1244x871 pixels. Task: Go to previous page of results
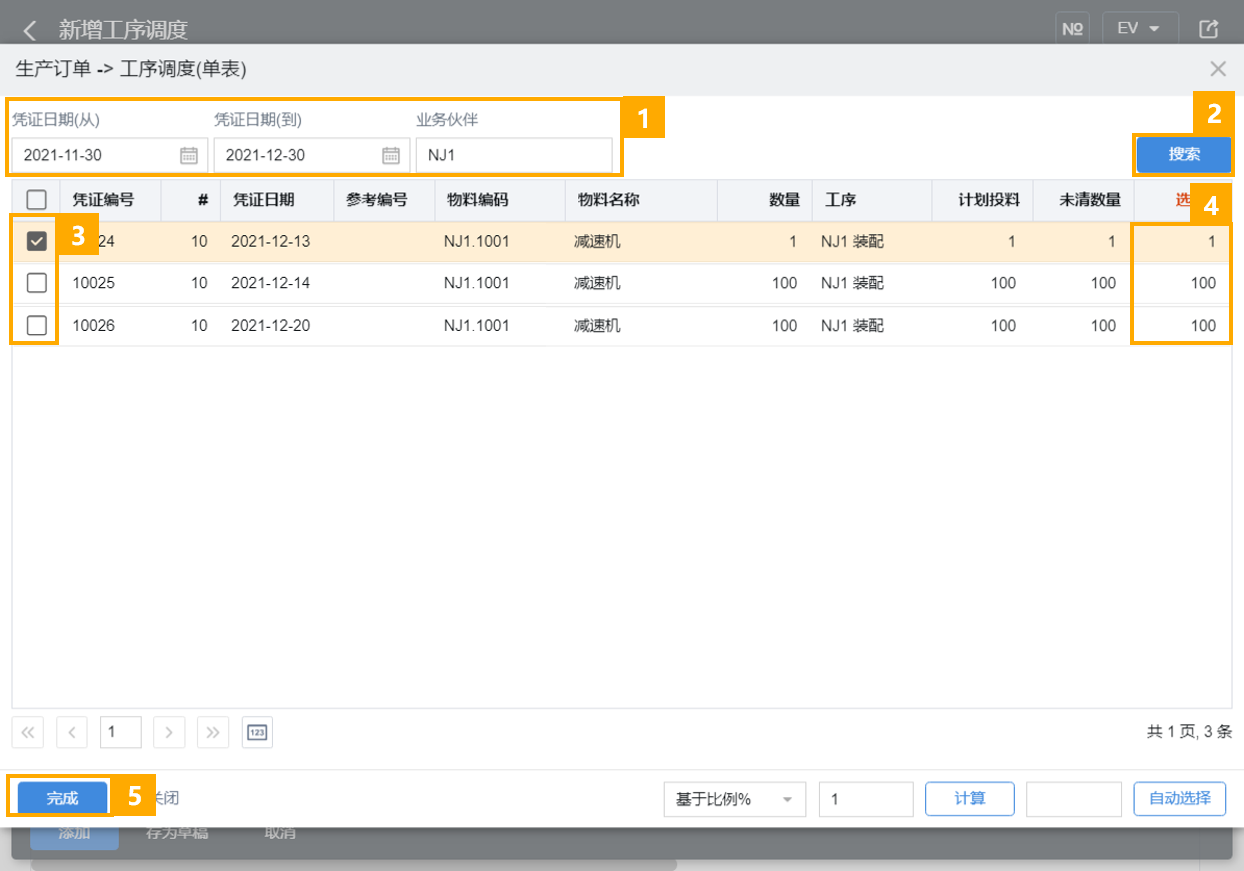pyautogui.click(x=72, y=732)
